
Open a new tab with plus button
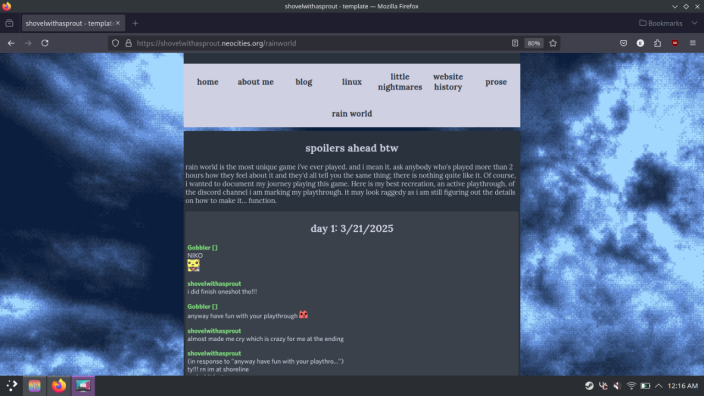pos(135,23)
